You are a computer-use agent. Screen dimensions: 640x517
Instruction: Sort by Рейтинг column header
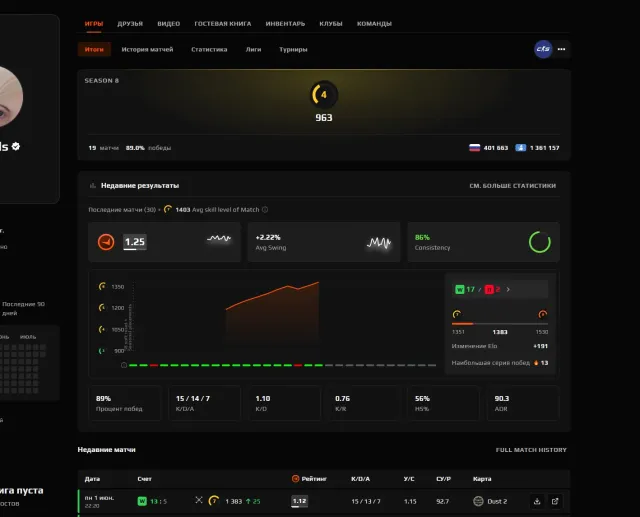tap(309, 479)
